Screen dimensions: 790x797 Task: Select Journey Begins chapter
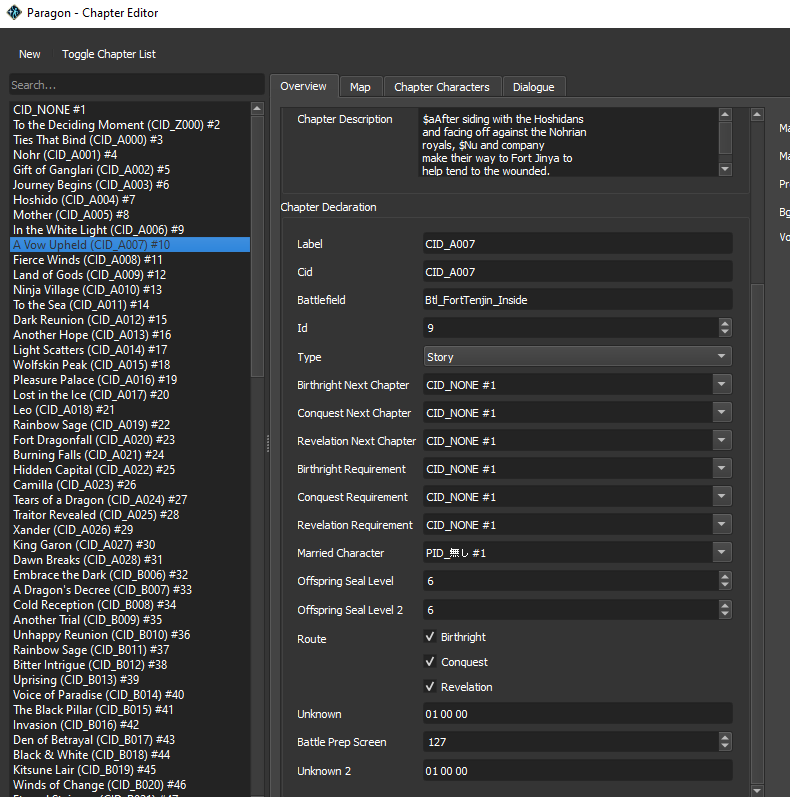tap(130, 185)
